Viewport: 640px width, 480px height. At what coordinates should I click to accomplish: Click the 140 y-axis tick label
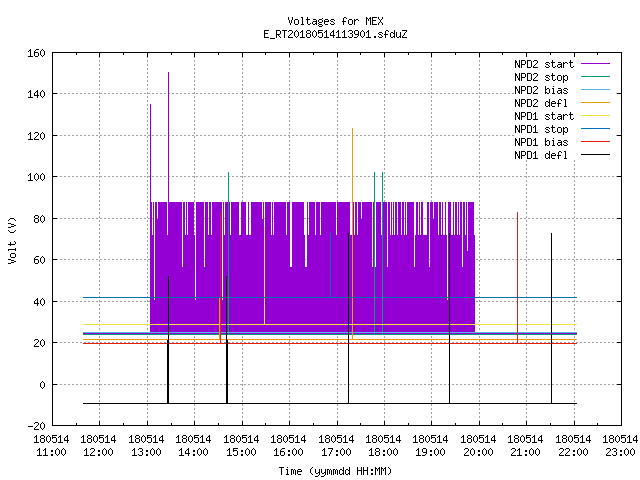pyautogui.click(x=36, y=94)
